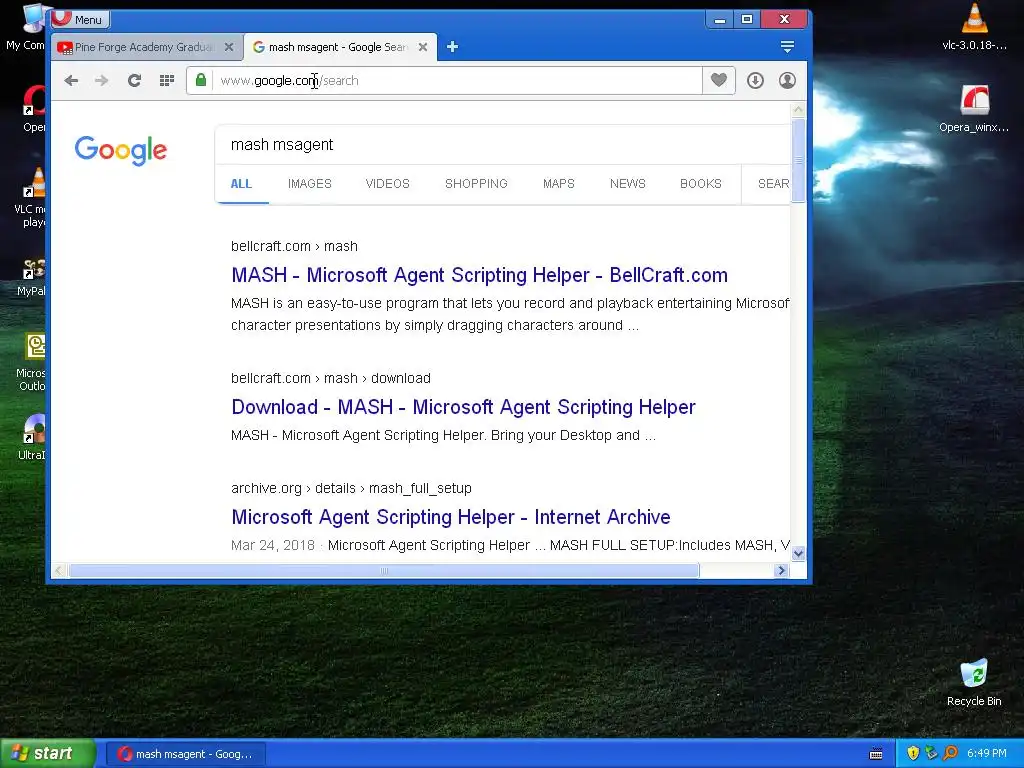This screenshot has height=768, width=1024.
Task: Click the Google logo
Action: point(121,150)
